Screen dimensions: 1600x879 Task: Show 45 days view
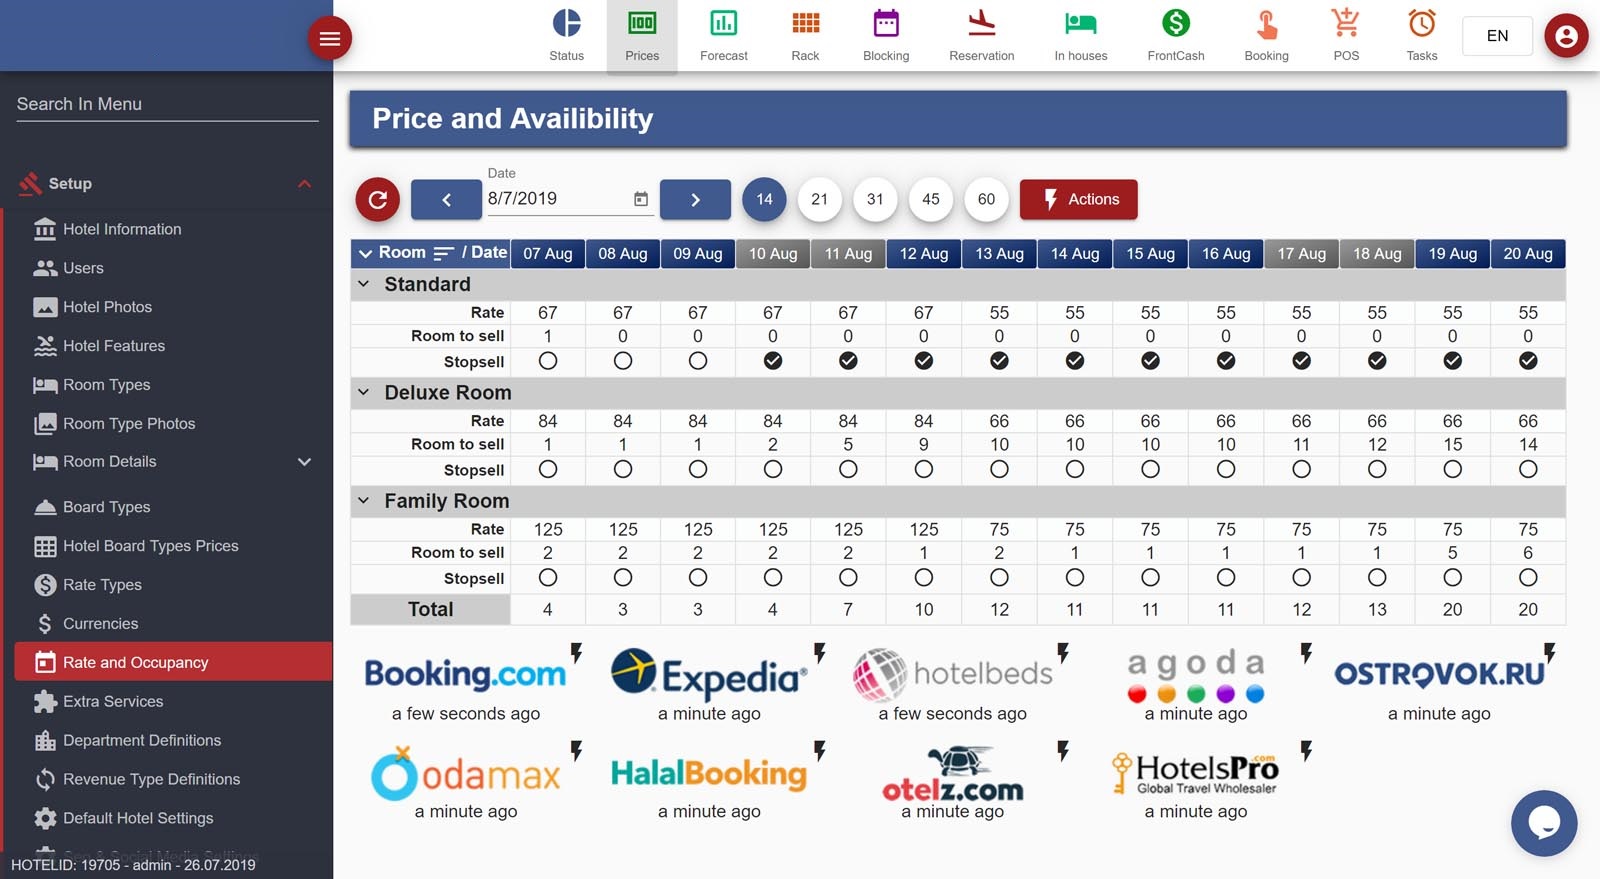[x=931, y=199]
